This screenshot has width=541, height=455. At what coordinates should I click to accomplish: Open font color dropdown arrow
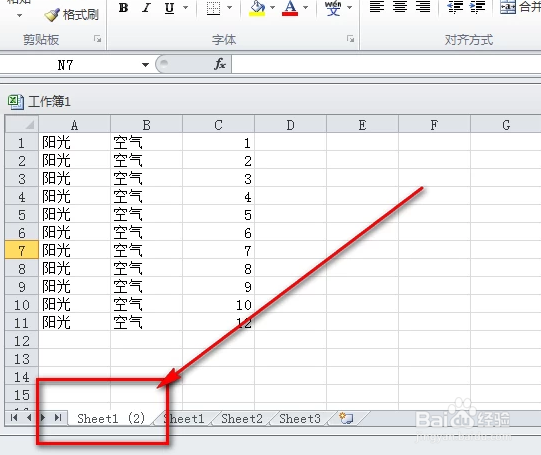[x=305, y=7]
